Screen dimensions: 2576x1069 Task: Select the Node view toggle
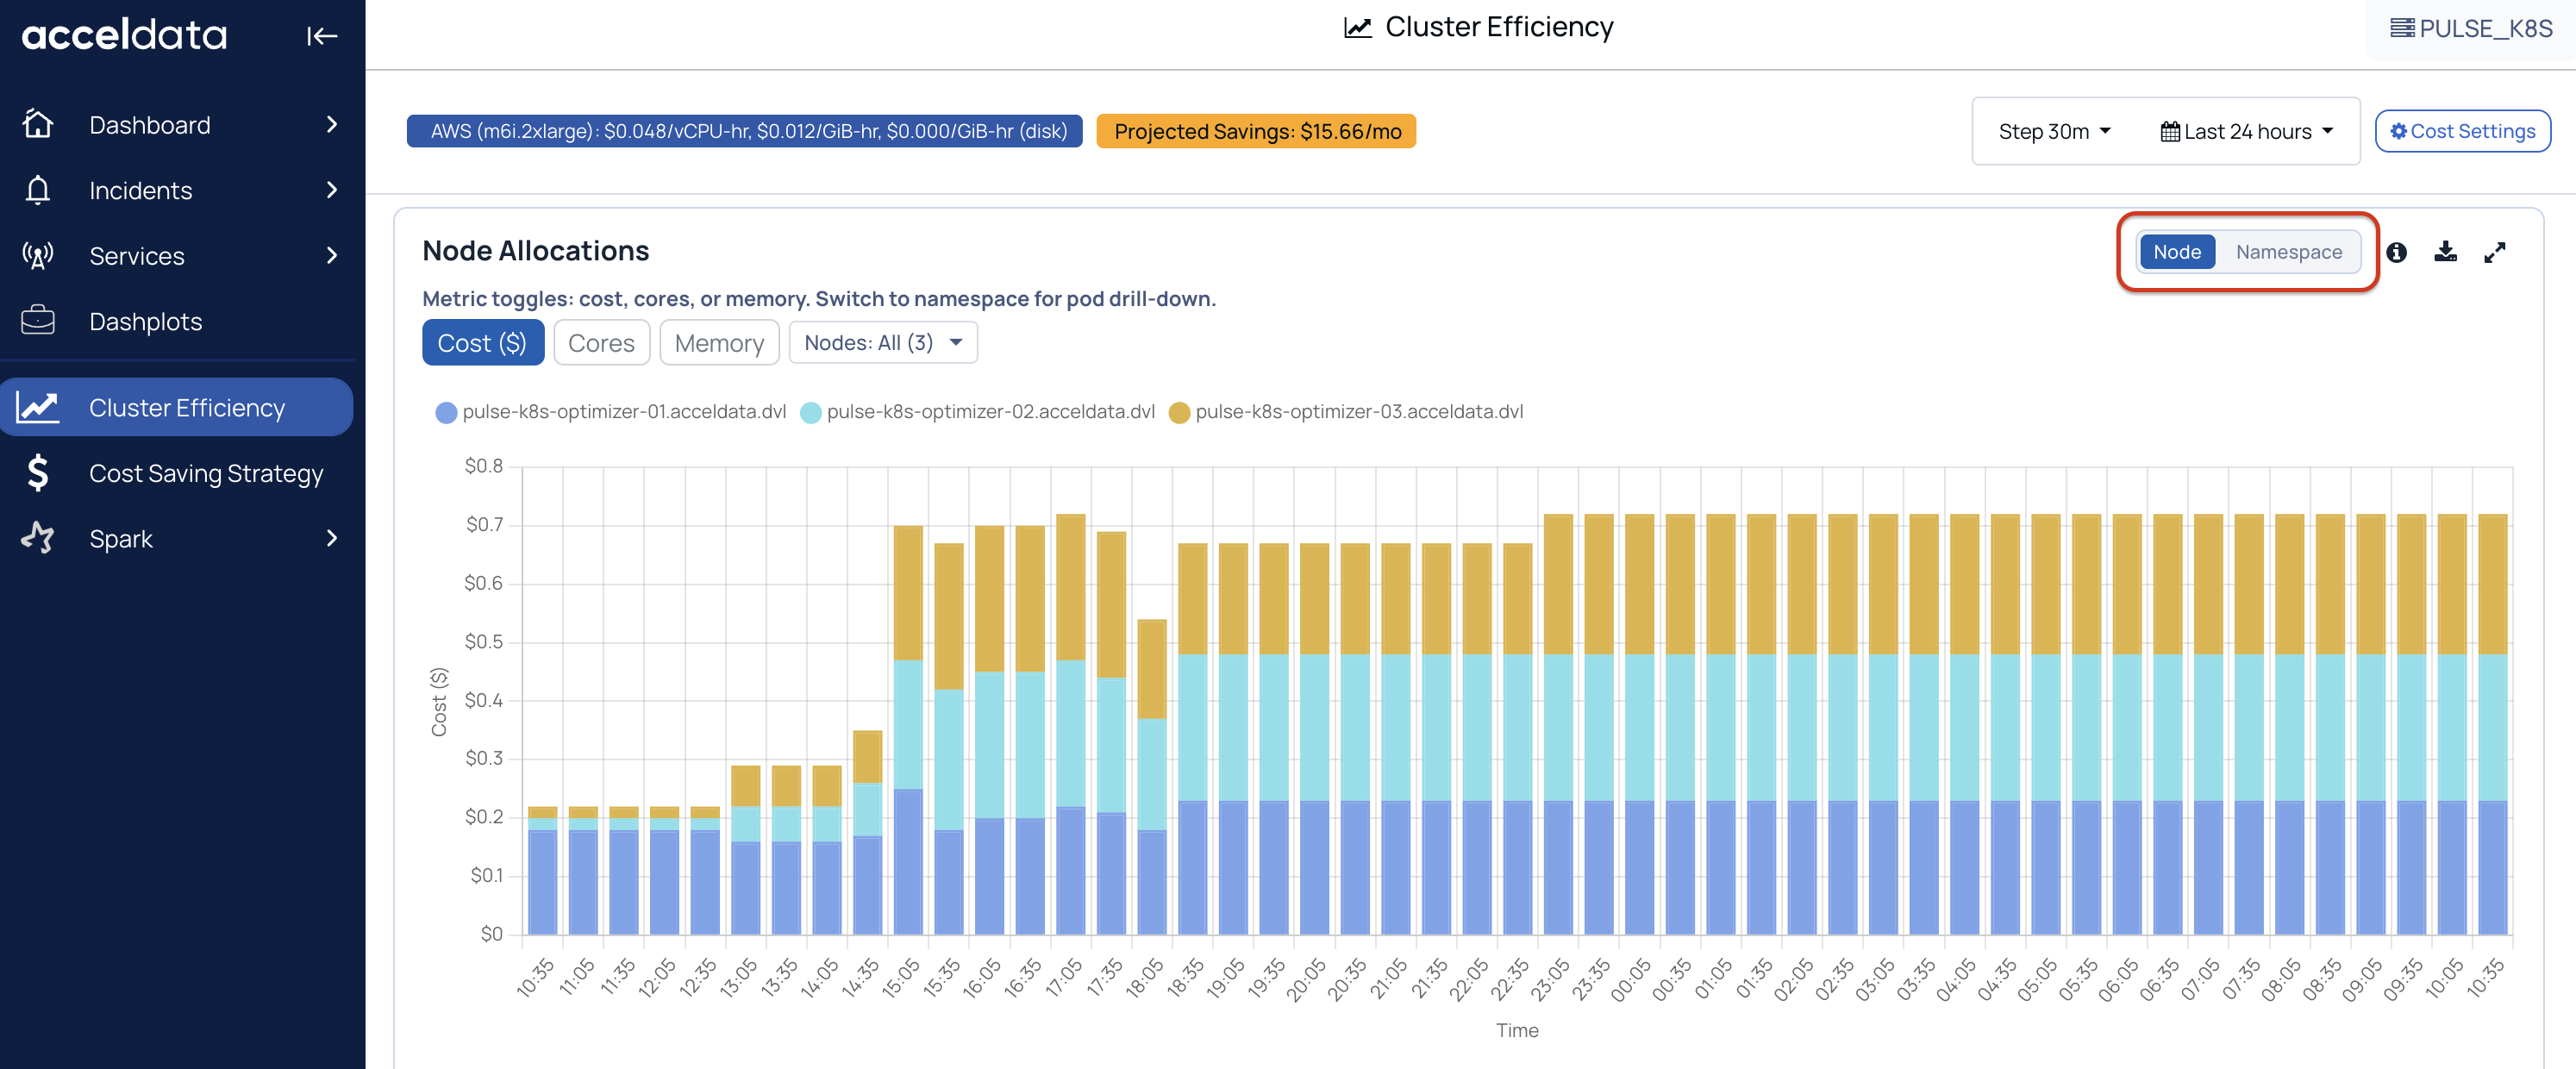tap(2176, 252)
